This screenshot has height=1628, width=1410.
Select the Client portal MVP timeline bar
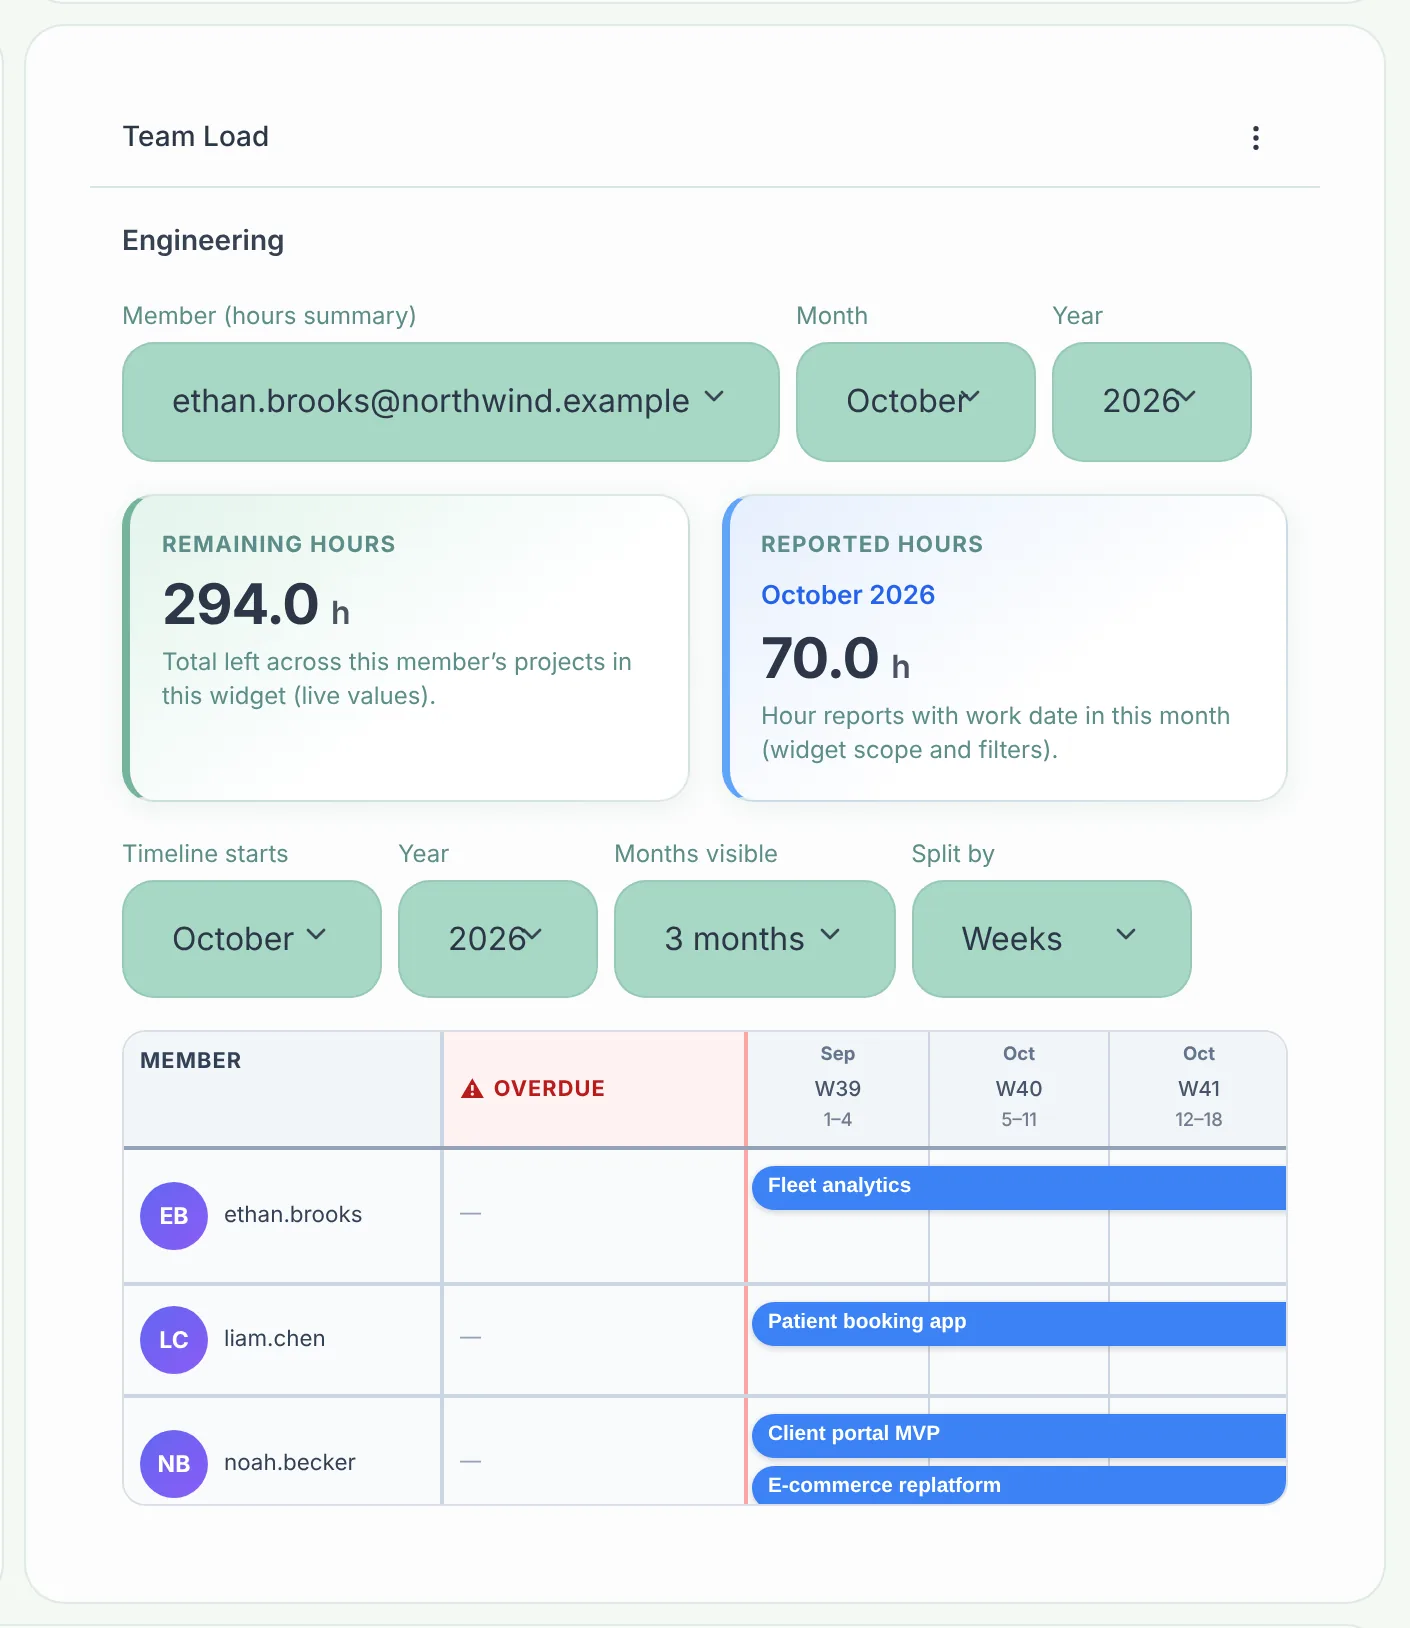pos(1019,1435)
